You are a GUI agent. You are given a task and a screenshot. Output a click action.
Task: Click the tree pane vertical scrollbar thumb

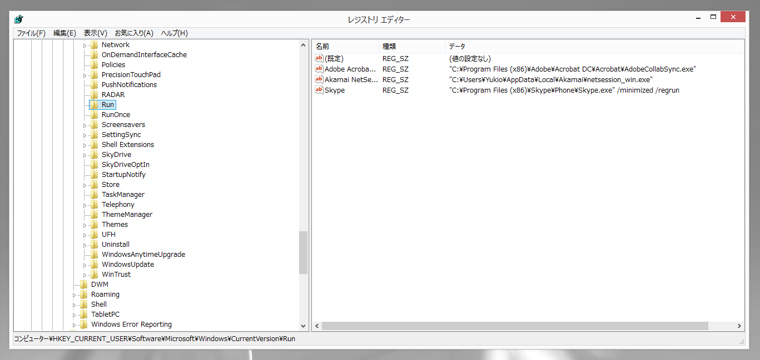pyautogui.click(x=303, y=252)
